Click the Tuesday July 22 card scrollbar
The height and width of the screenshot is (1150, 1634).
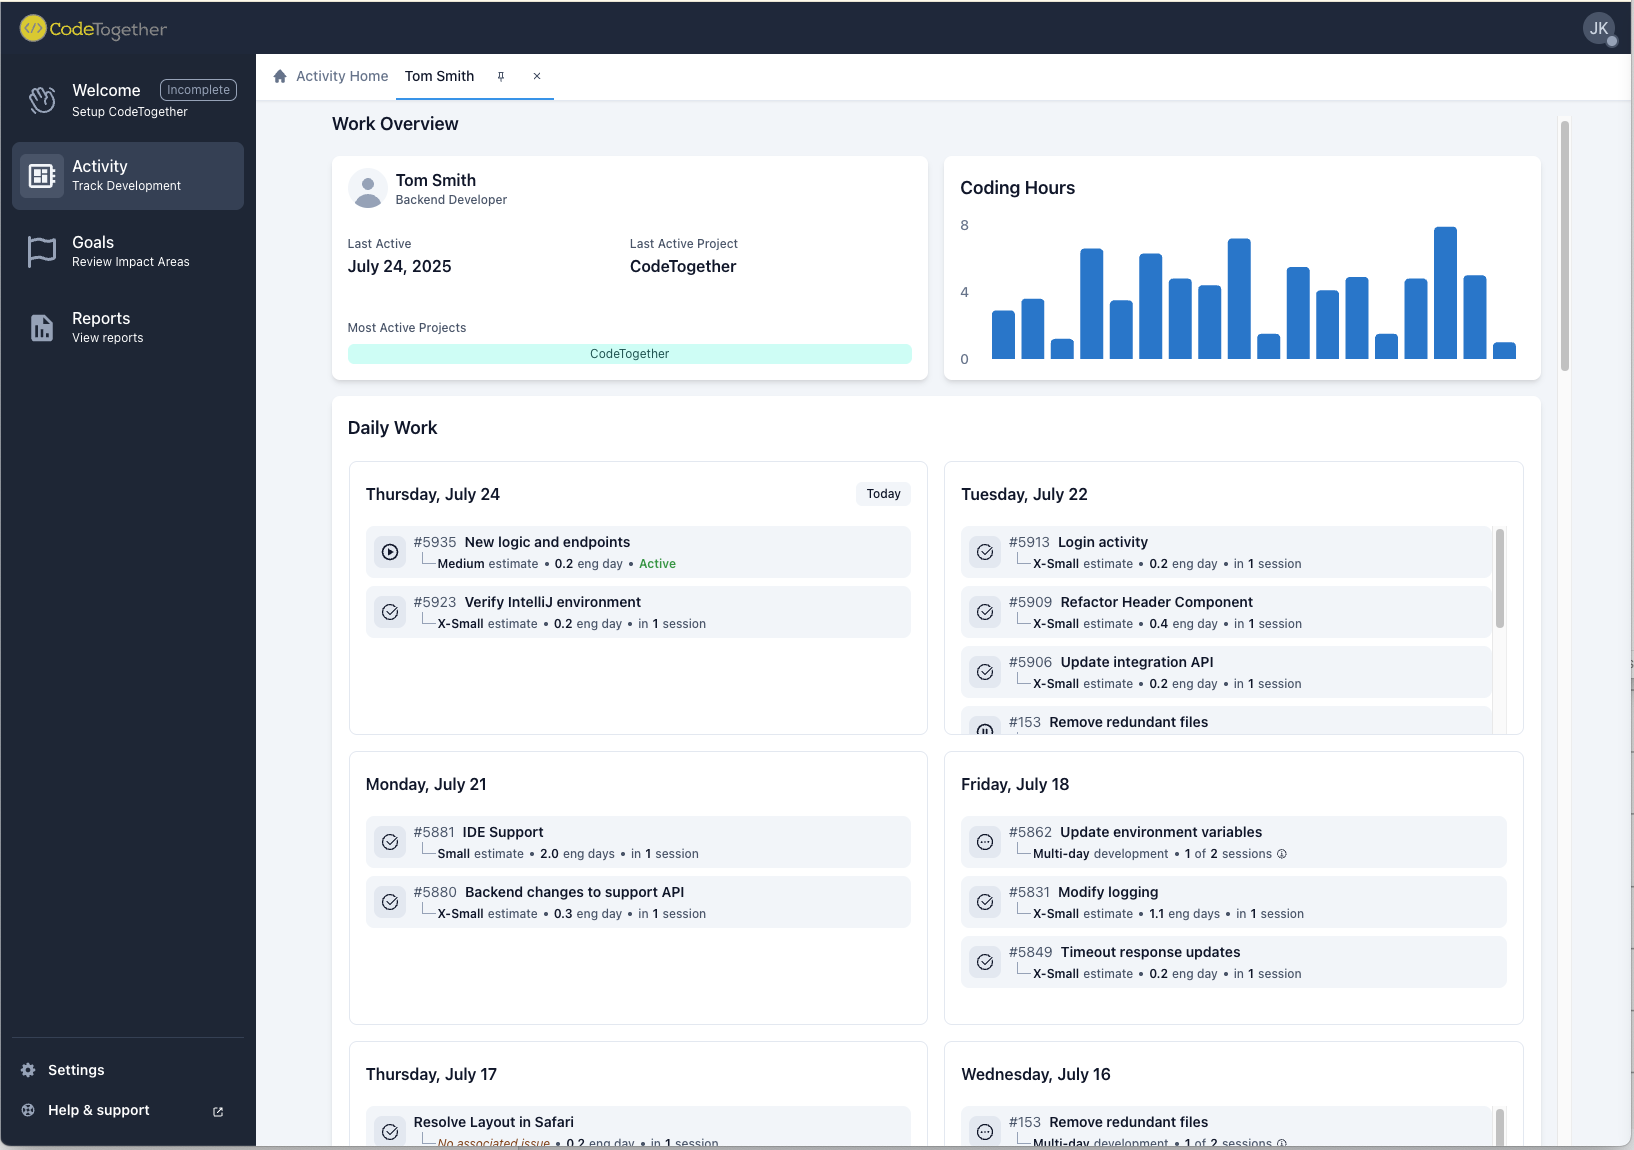point(1500,578)
